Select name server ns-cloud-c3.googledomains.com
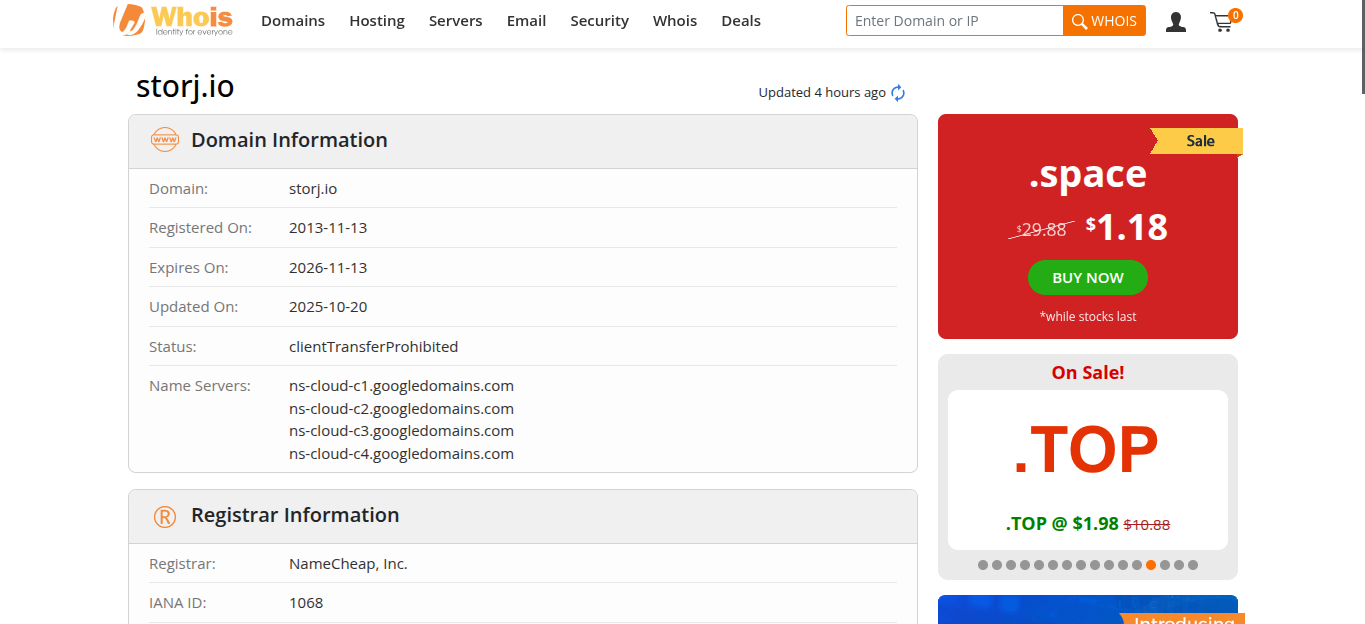This screenshot has width=1365, height=624. (x=401, y=431)
